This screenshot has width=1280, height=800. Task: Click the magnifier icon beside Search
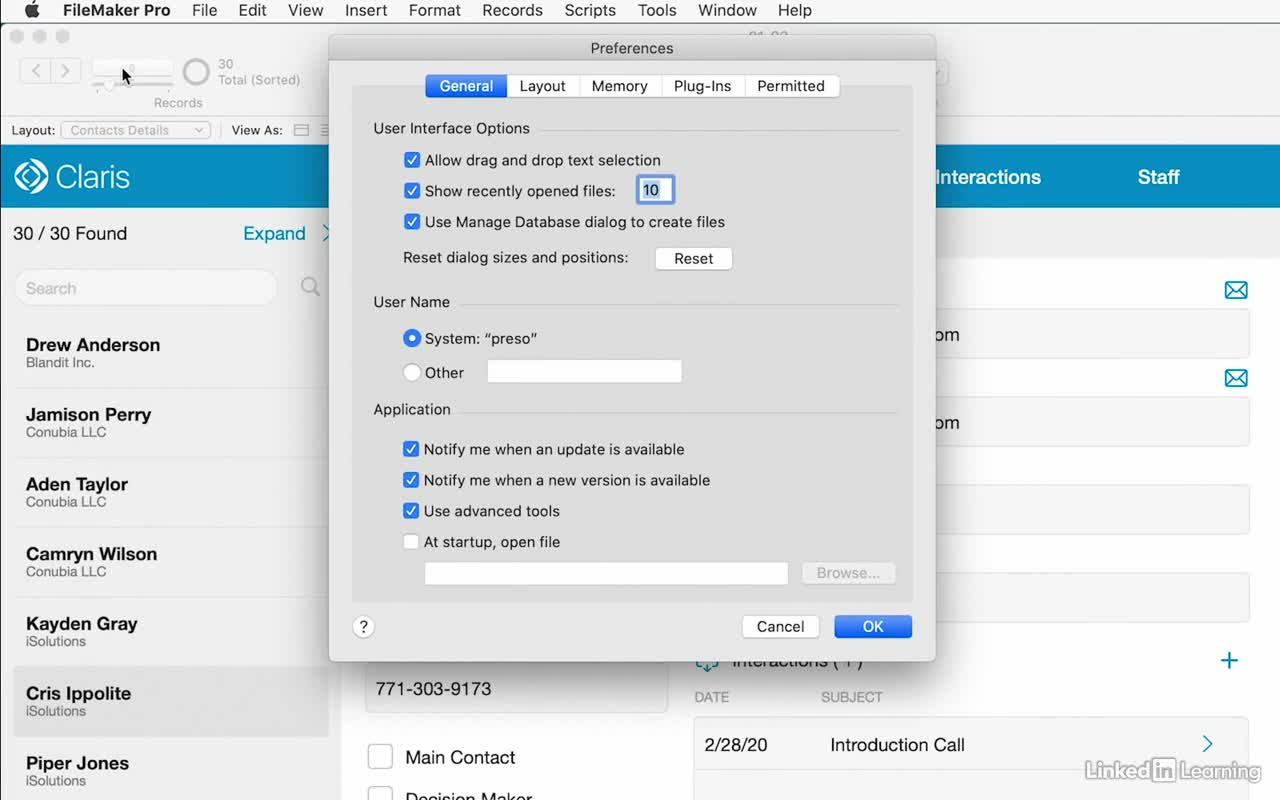311,287
